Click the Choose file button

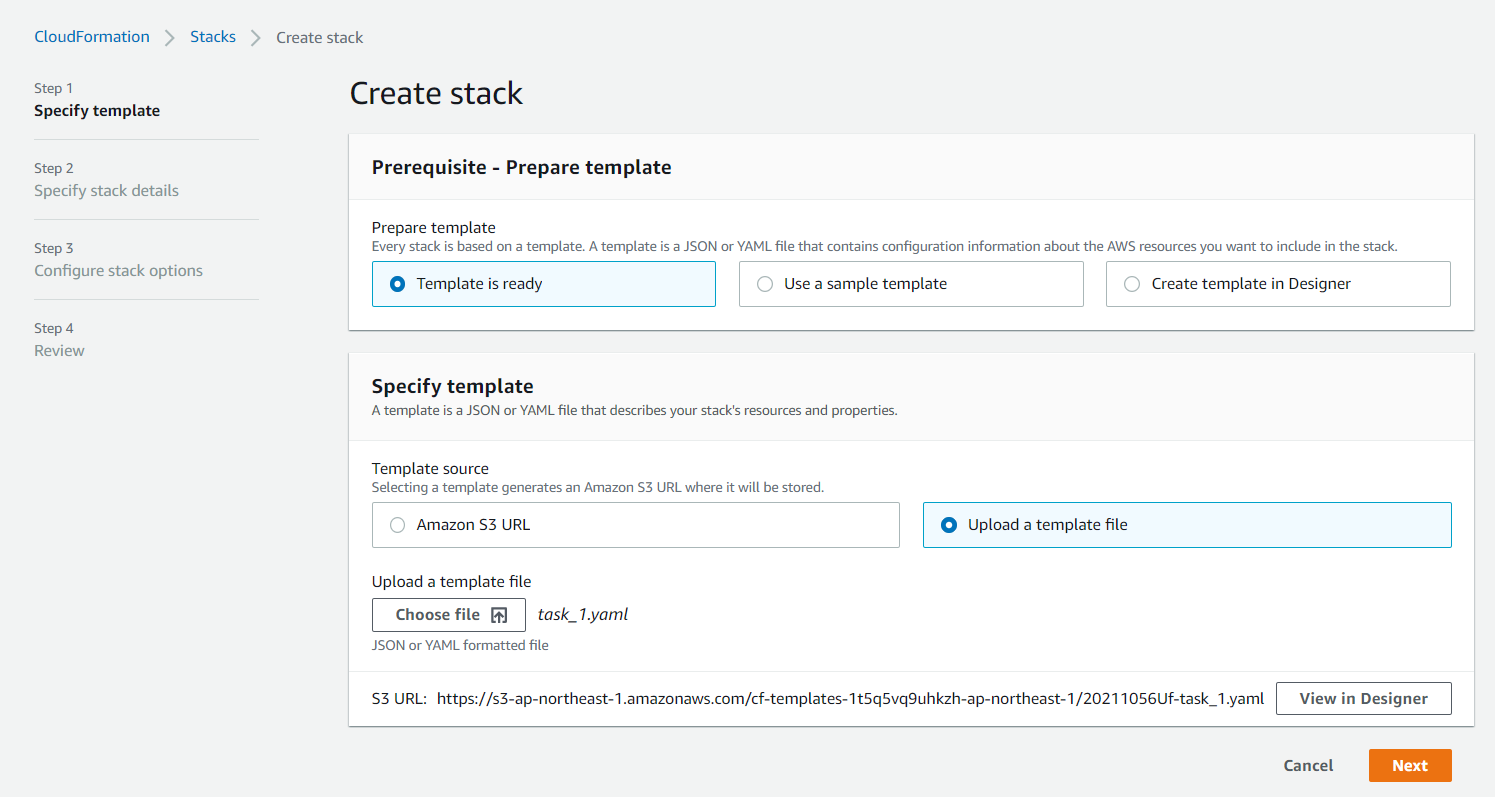click(x=449, y=615)
